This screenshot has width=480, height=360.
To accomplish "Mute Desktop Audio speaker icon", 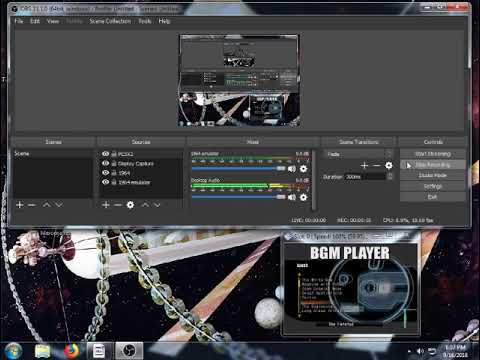I will tap(292, 197).
